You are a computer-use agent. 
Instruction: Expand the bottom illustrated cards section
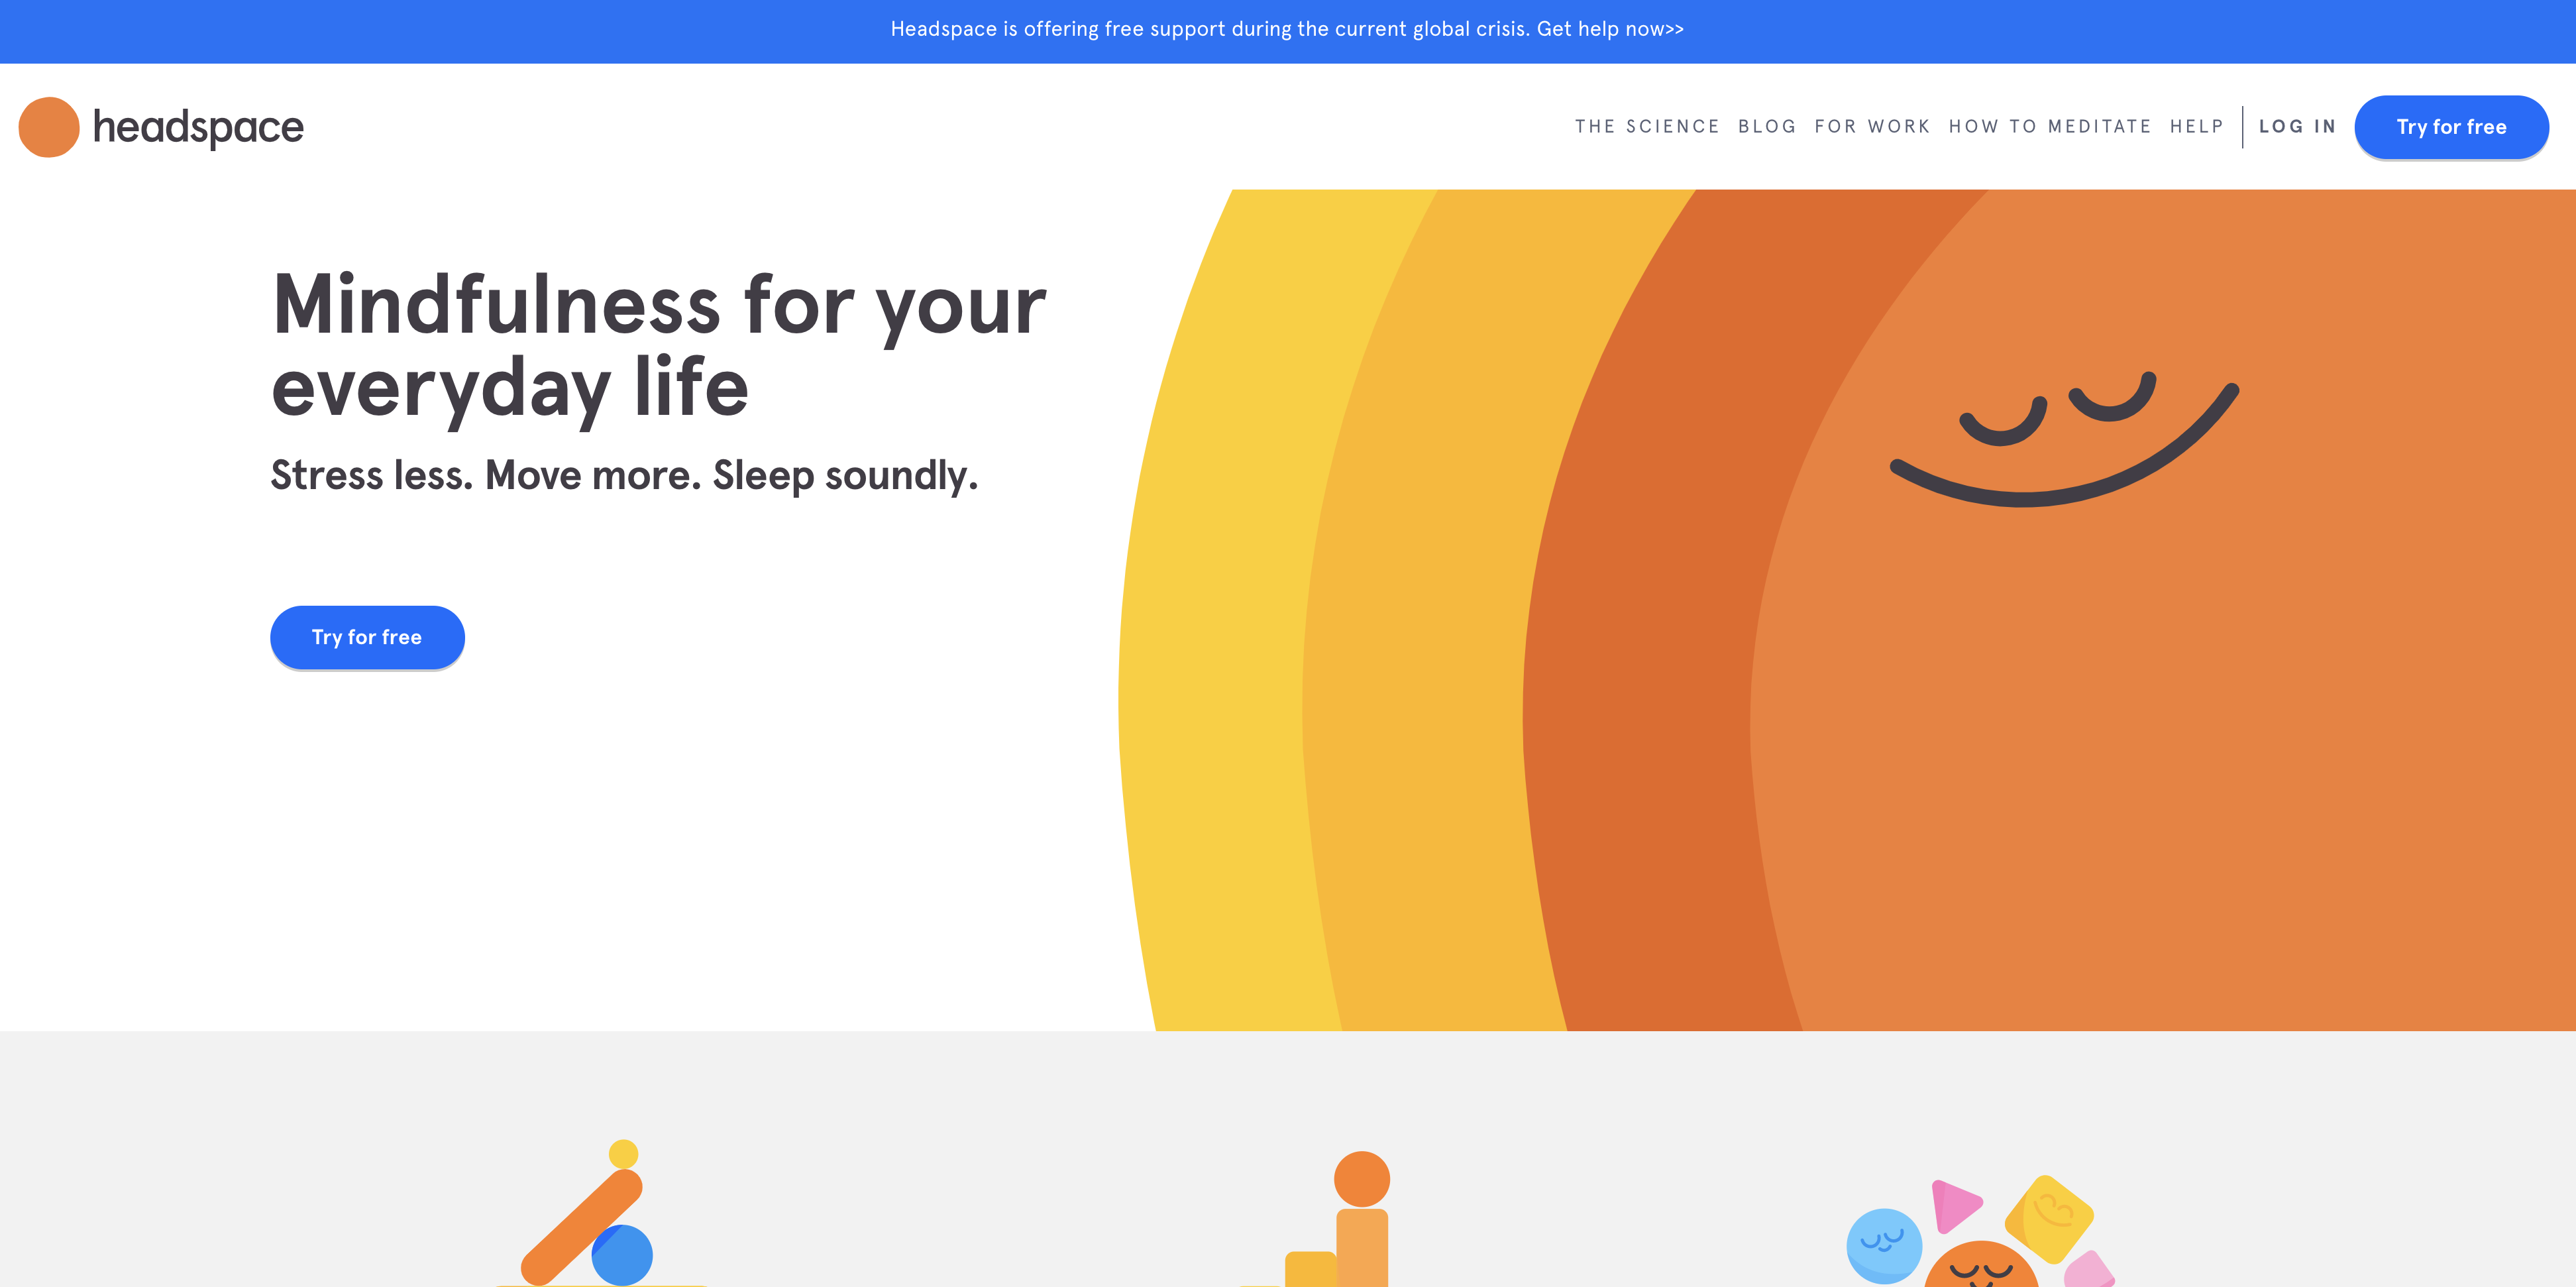pyautogui.click(x=1288, y=1159)
